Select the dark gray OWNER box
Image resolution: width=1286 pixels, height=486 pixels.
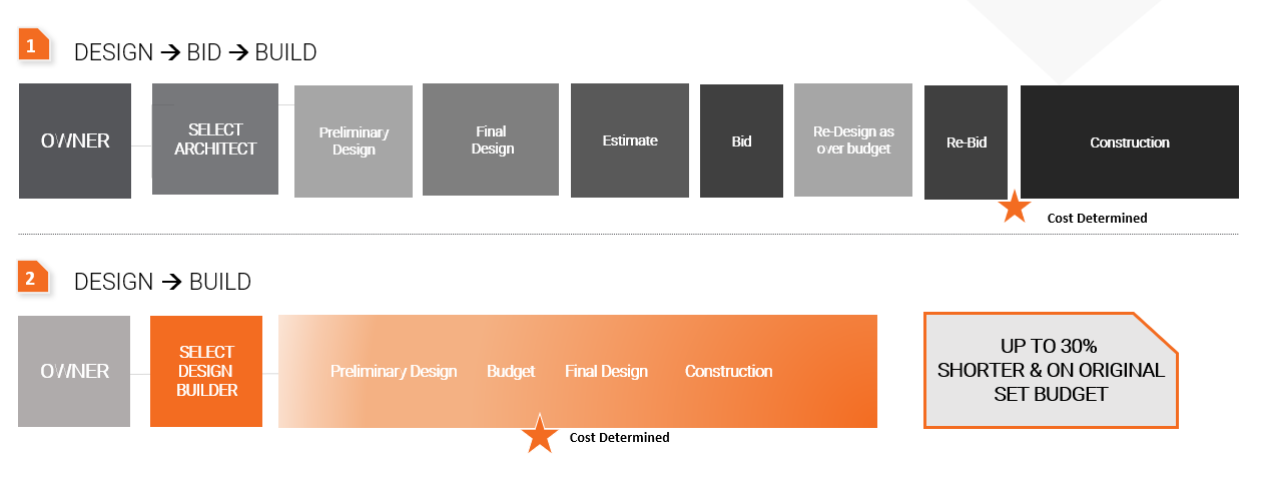tap(75, 141)
